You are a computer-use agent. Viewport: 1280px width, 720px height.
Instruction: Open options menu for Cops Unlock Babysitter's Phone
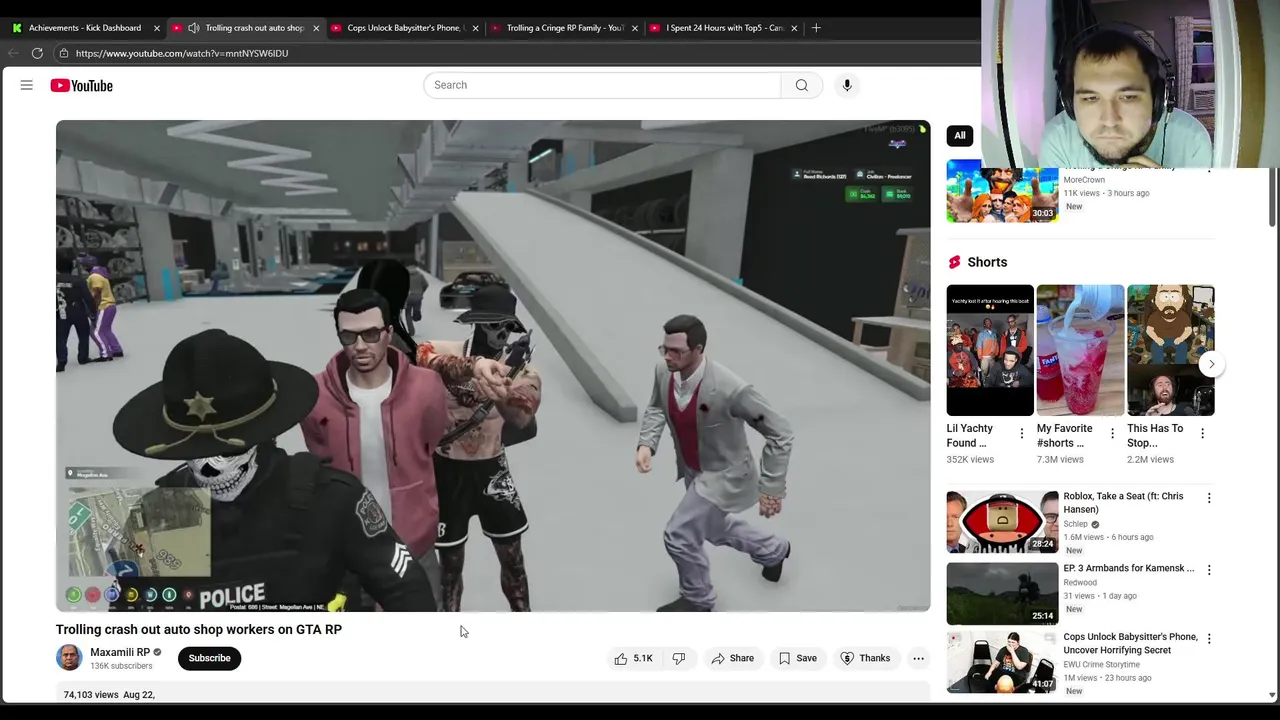[1208, 638]
